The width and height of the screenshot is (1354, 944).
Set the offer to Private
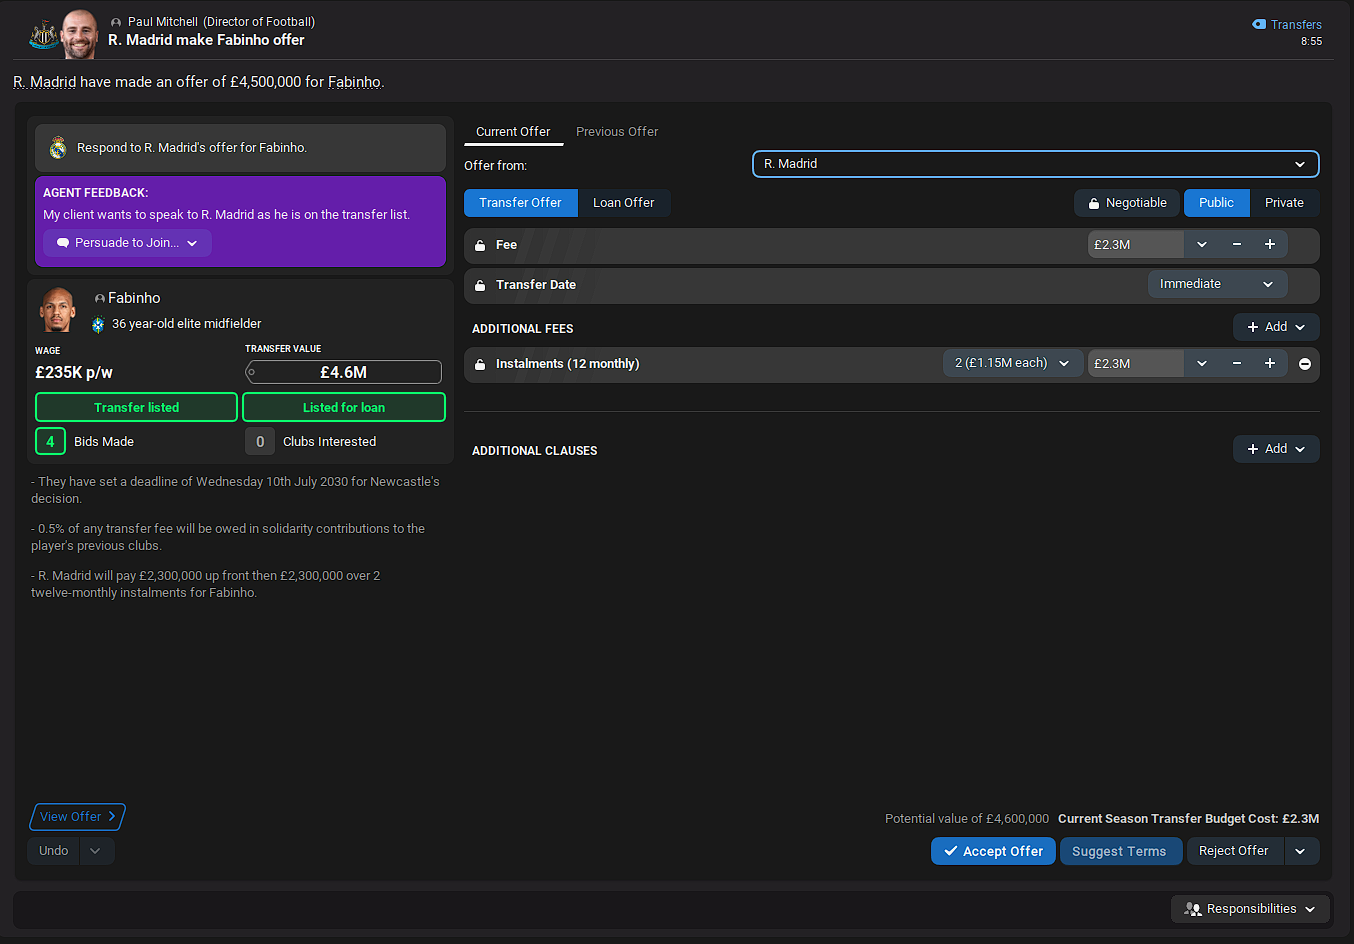1284,203
